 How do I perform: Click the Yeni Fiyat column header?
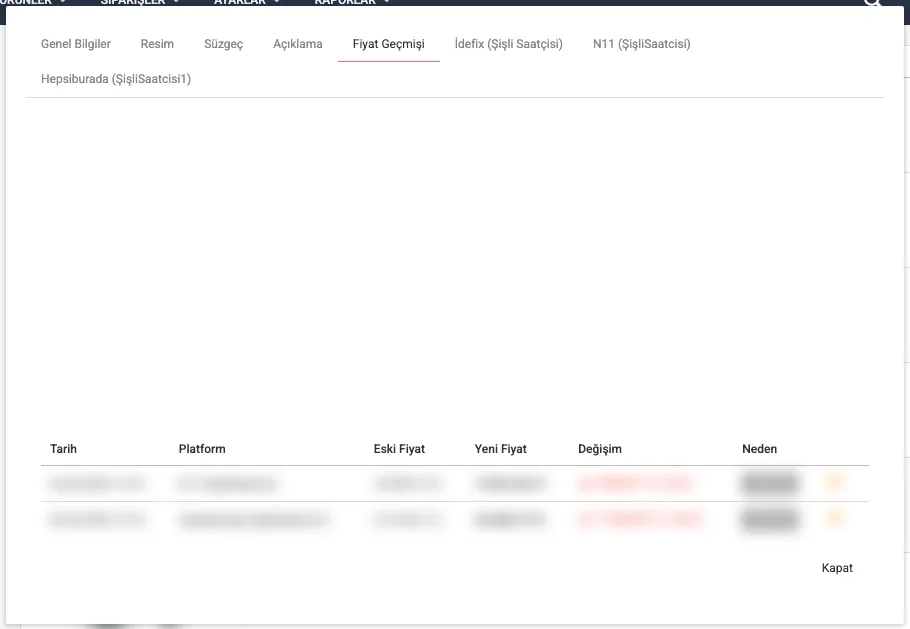point(501,449)
